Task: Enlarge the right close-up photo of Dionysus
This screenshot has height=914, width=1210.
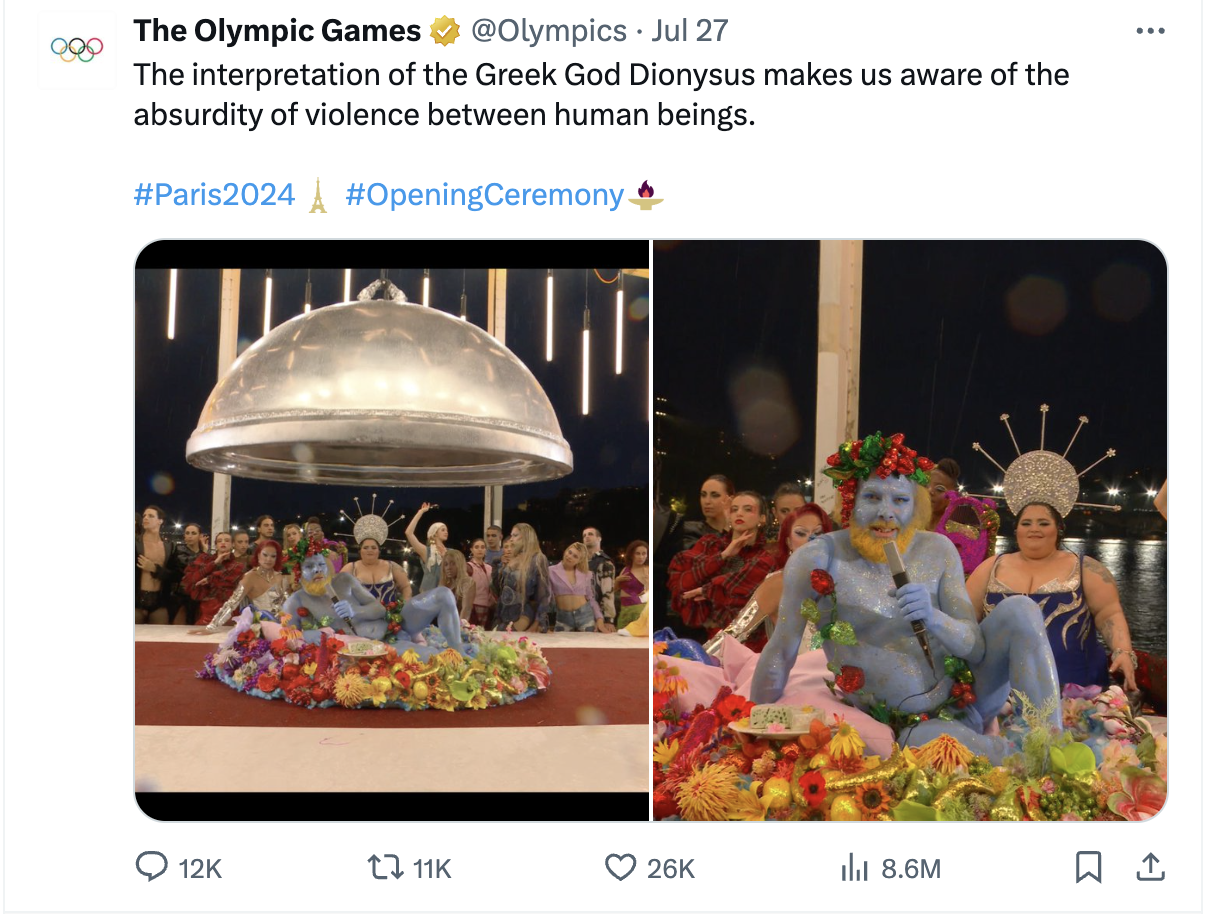Action: [x=910, y=530]
